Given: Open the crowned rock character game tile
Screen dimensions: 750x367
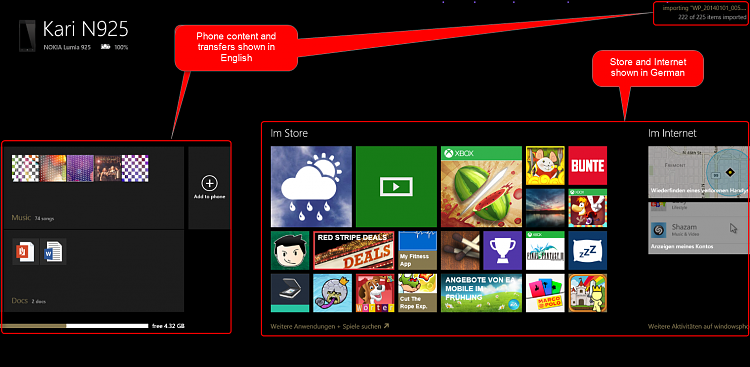Looking at the screenshot, I should pyautogui.click(x=332, y=293).
